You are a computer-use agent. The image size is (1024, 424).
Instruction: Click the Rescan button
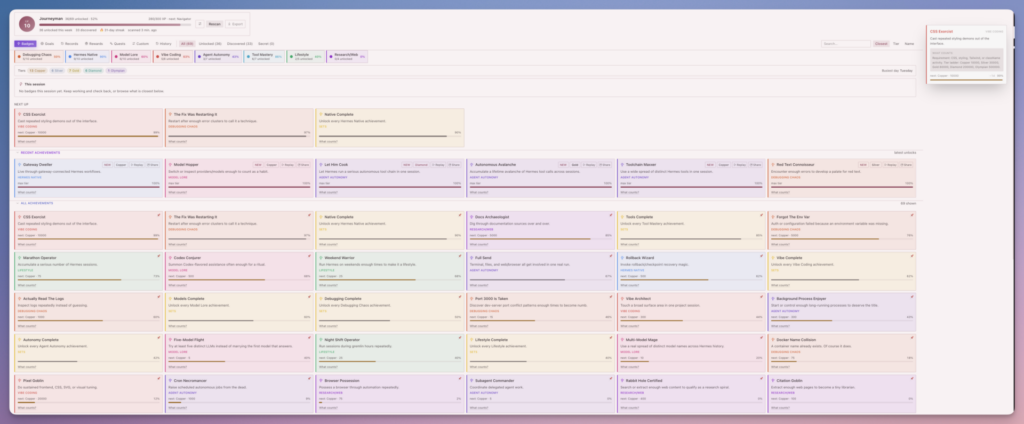215,24
